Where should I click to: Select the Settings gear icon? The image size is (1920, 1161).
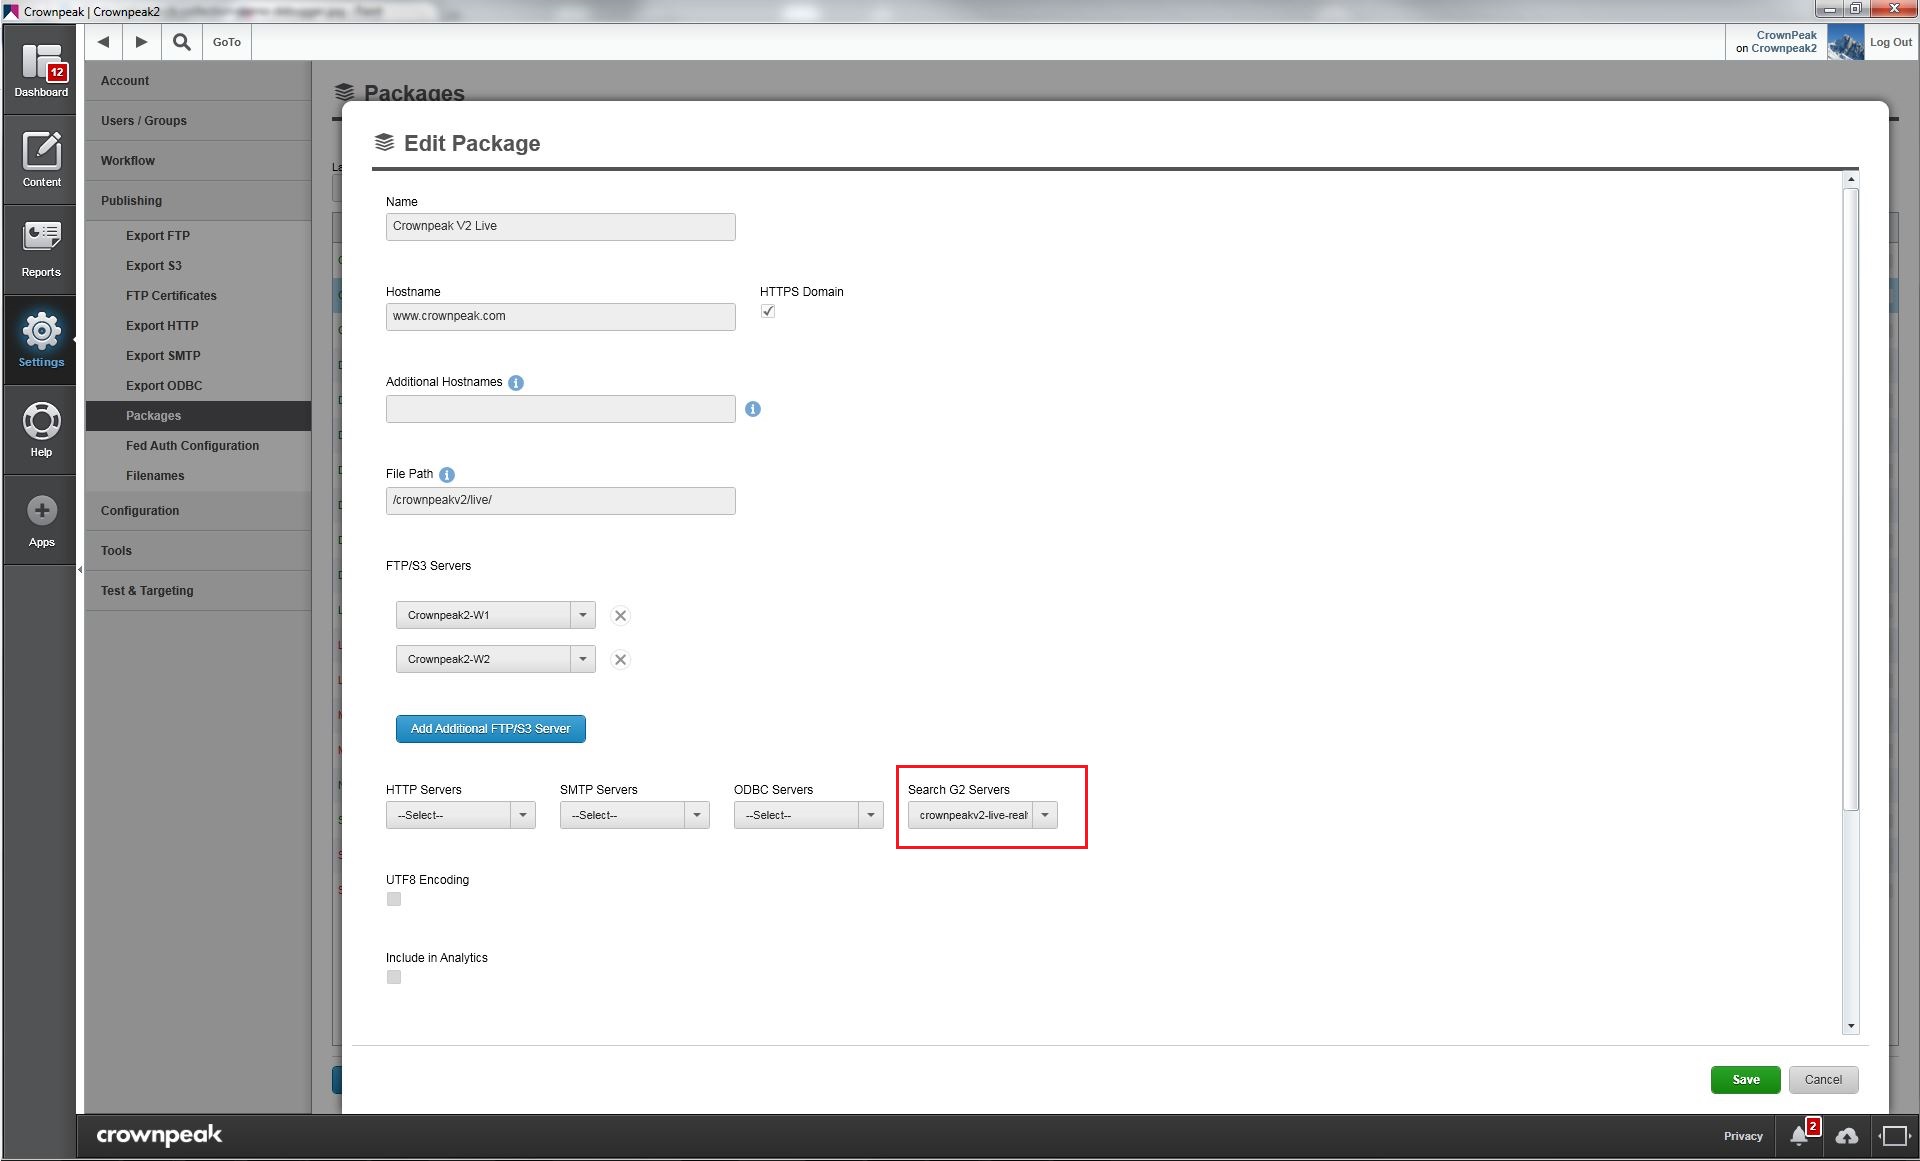[41, 330]
